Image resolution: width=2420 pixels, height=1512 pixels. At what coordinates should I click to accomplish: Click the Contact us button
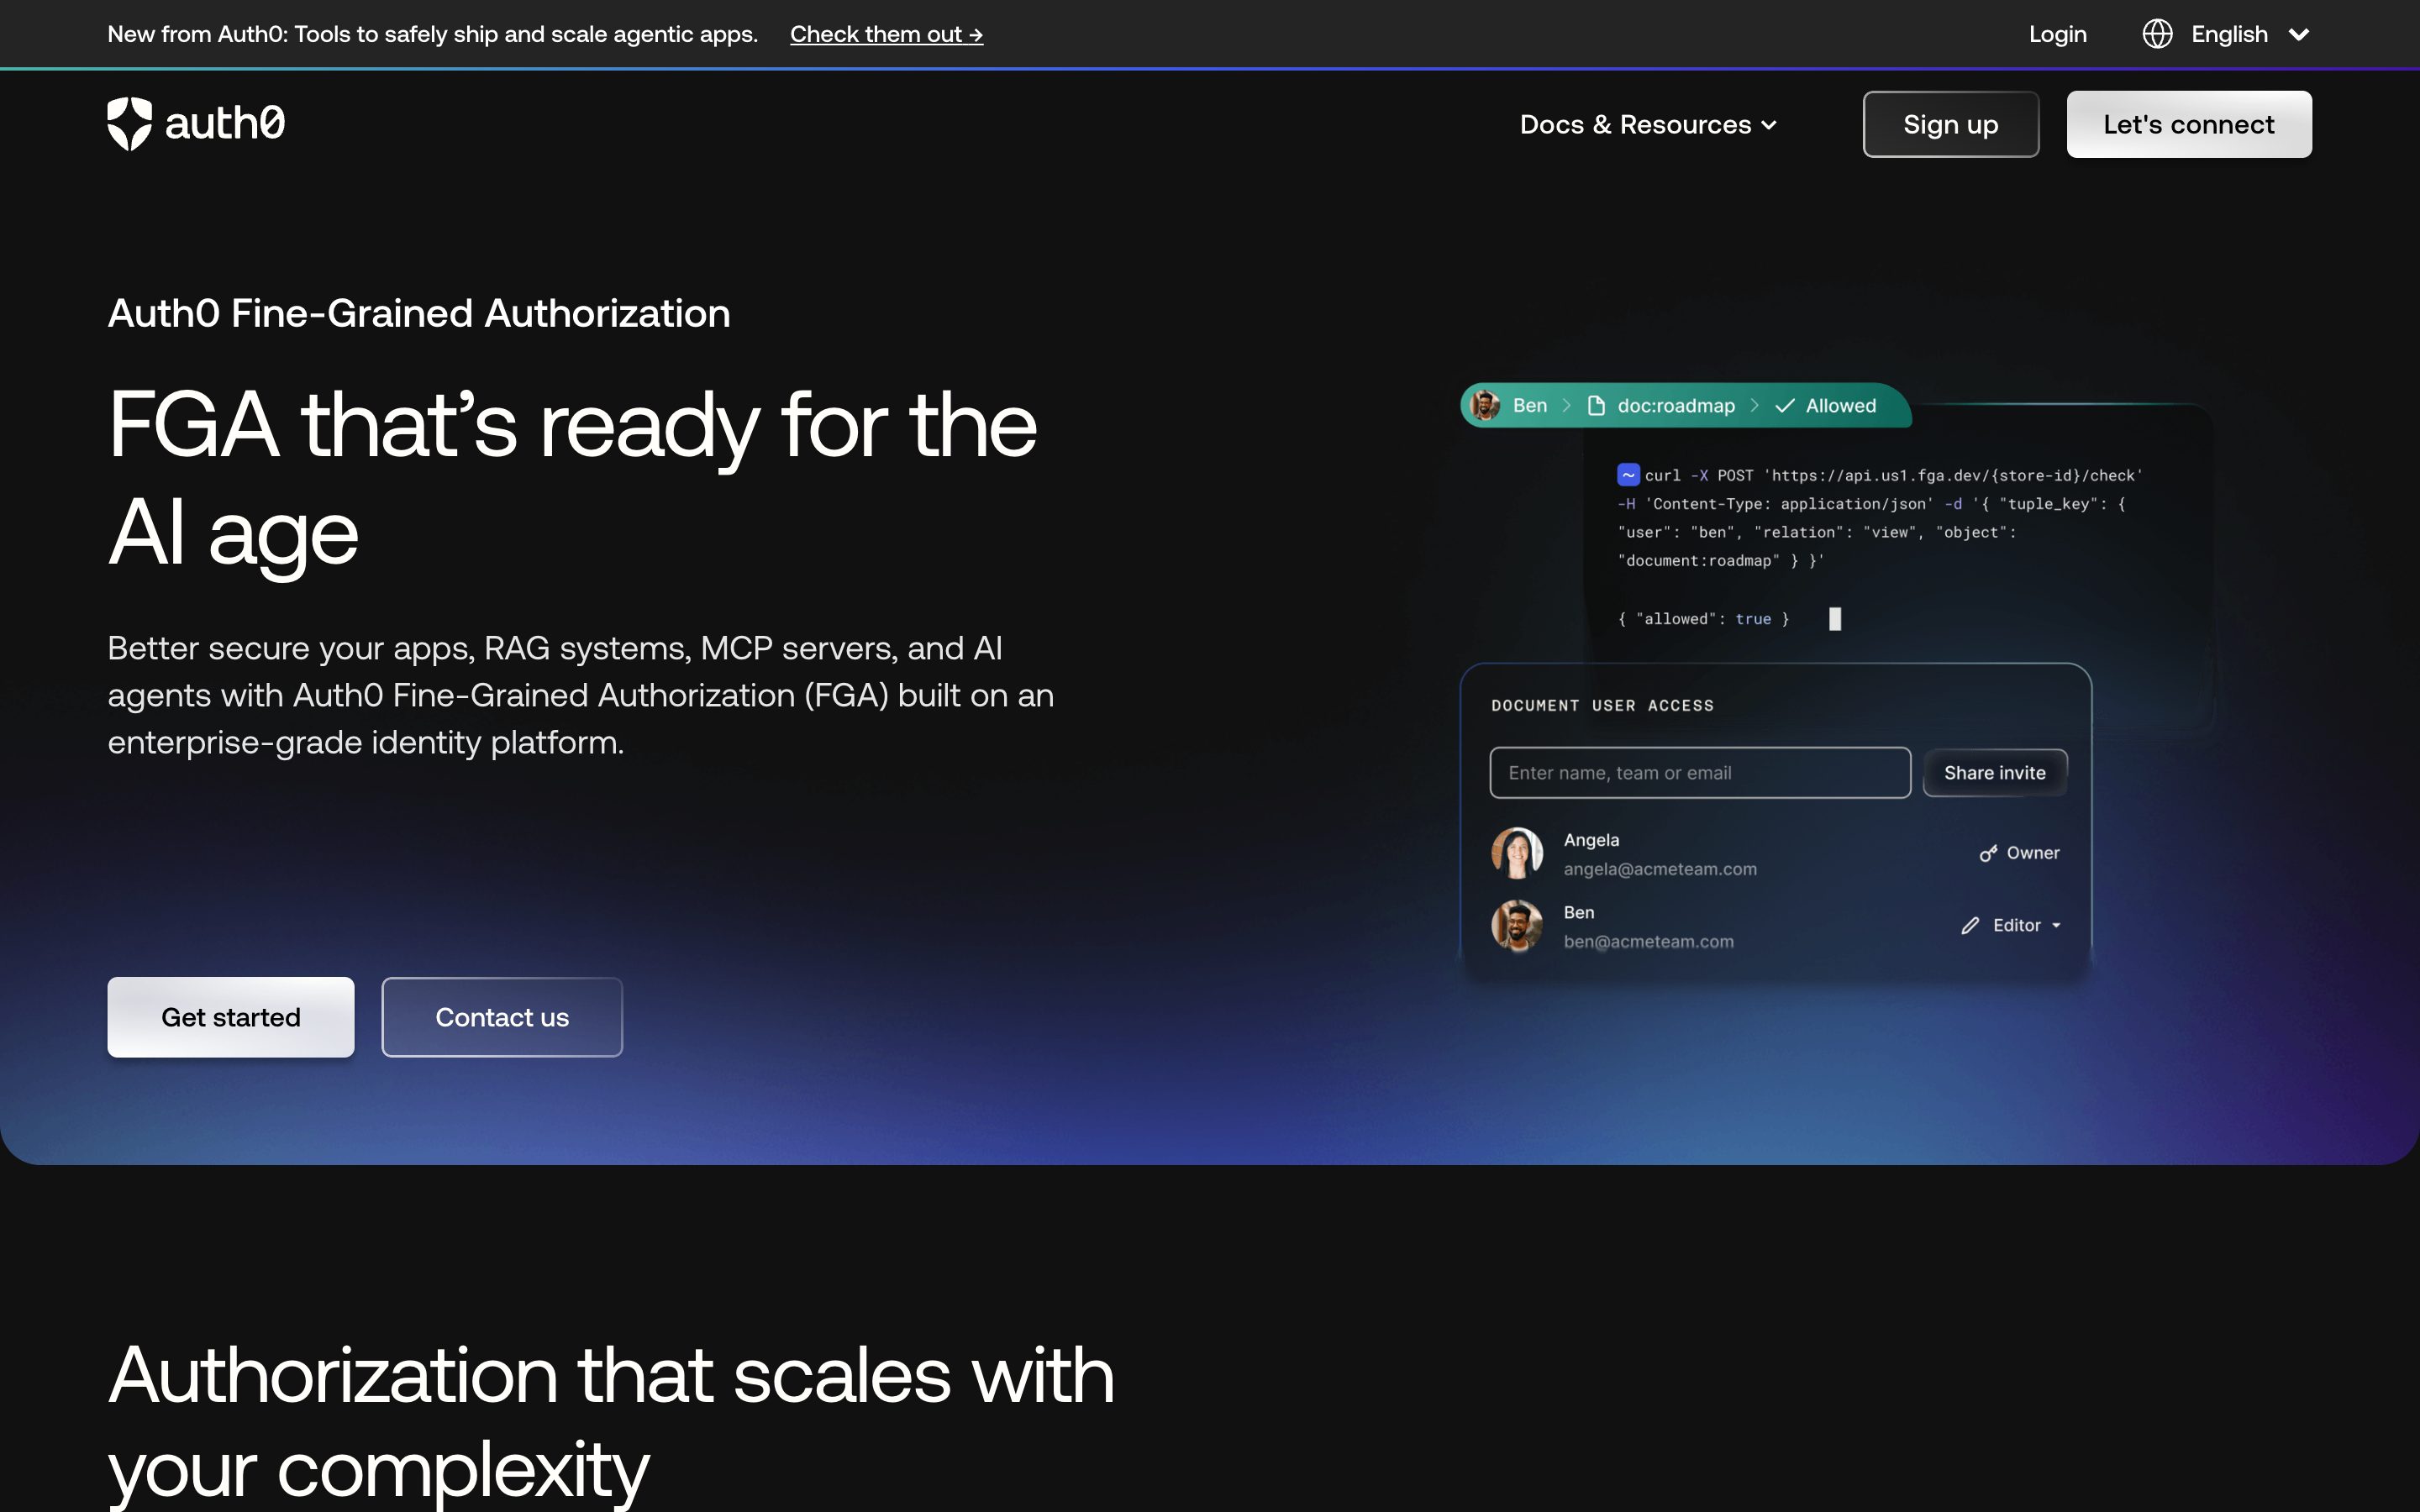(502, 1017)
